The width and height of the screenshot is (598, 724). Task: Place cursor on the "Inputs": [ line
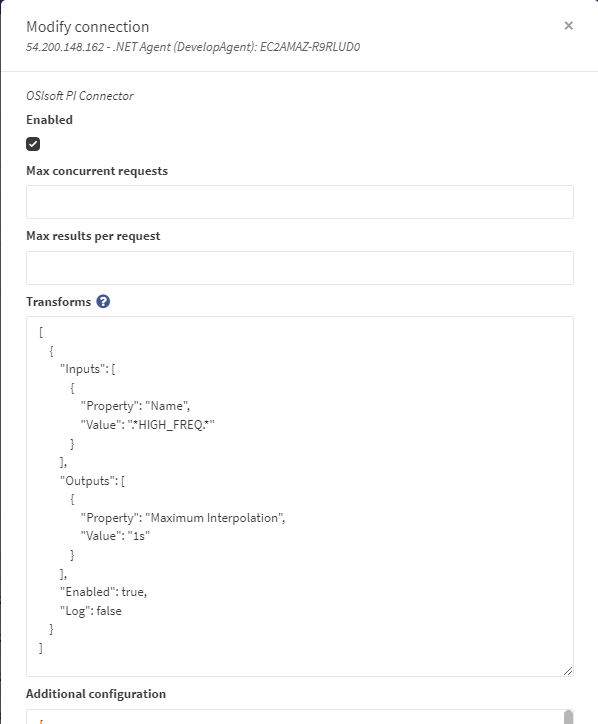tap(88, 369)
